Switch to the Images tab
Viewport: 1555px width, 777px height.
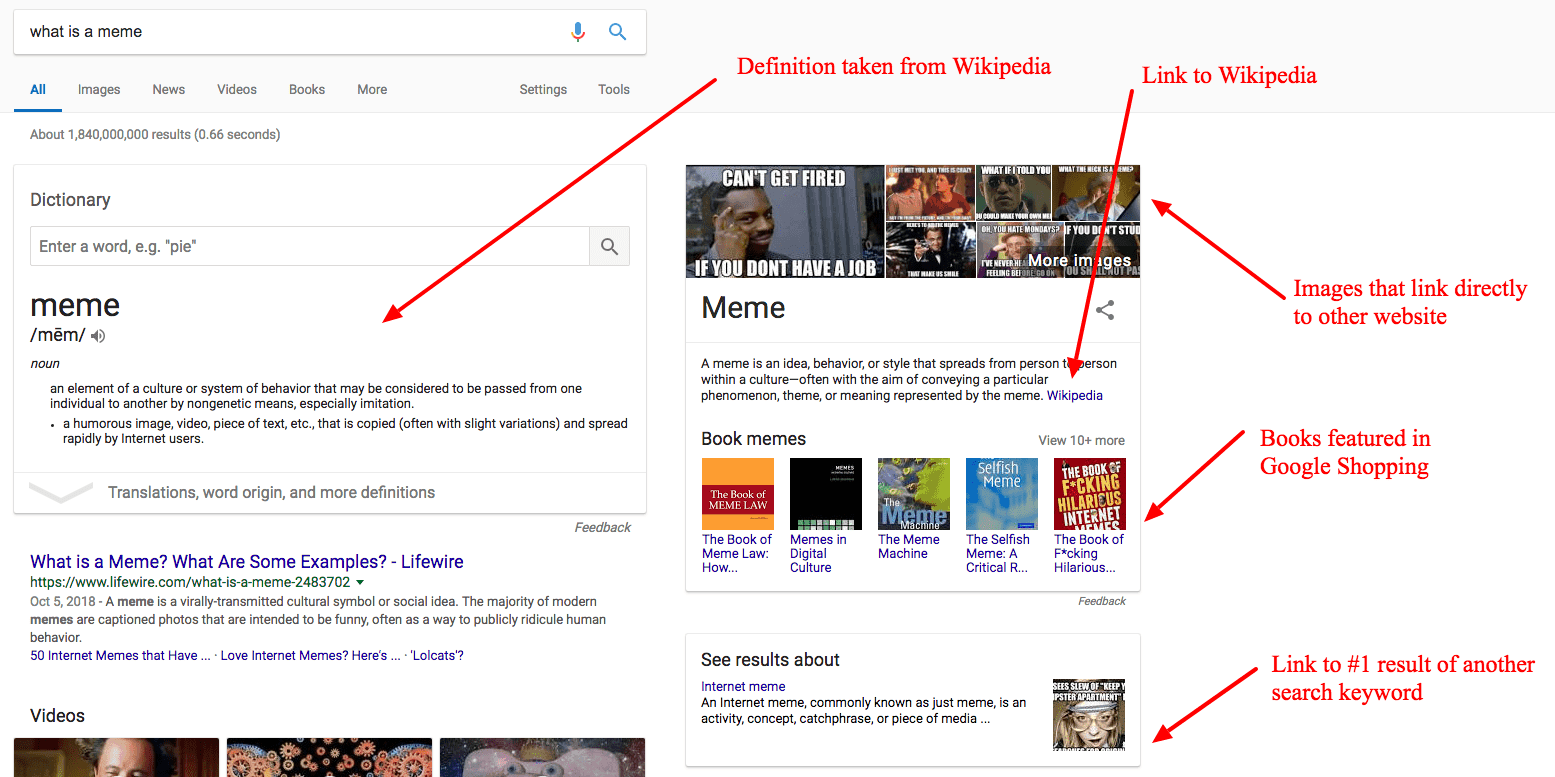click(x=99, y=89)
